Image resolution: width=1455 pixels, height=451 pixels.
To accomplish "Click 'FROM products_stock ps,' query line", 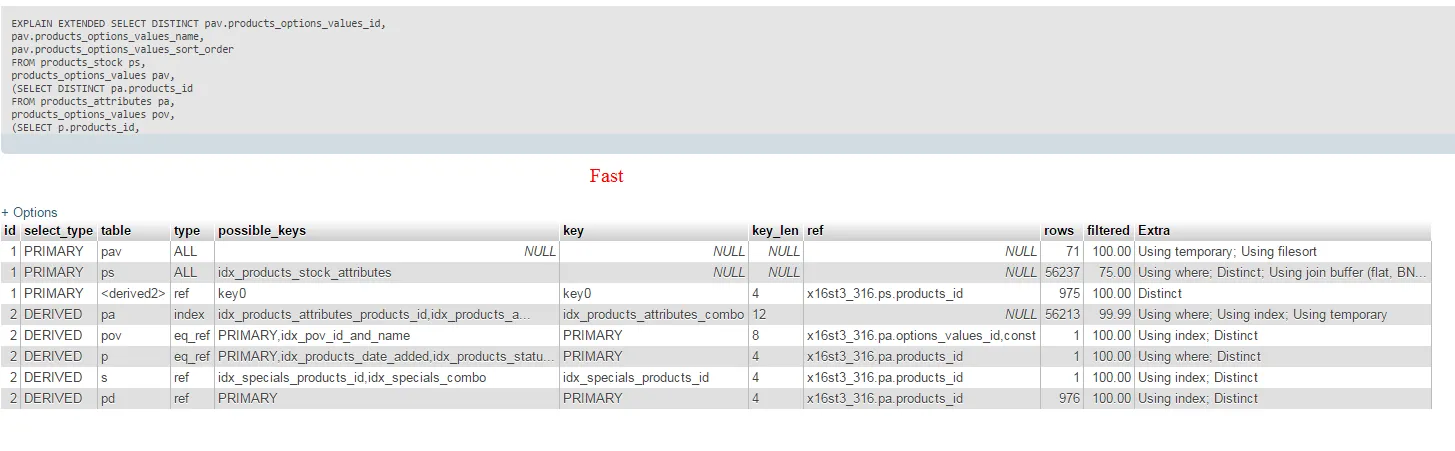I will tap(78, 62).
